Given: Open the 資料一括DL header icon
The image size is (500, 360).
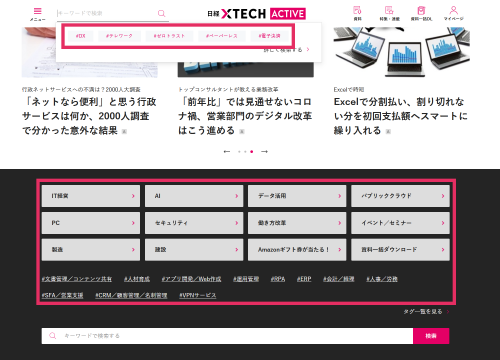Looking at the screenshot, I should (x=421, y=13).
